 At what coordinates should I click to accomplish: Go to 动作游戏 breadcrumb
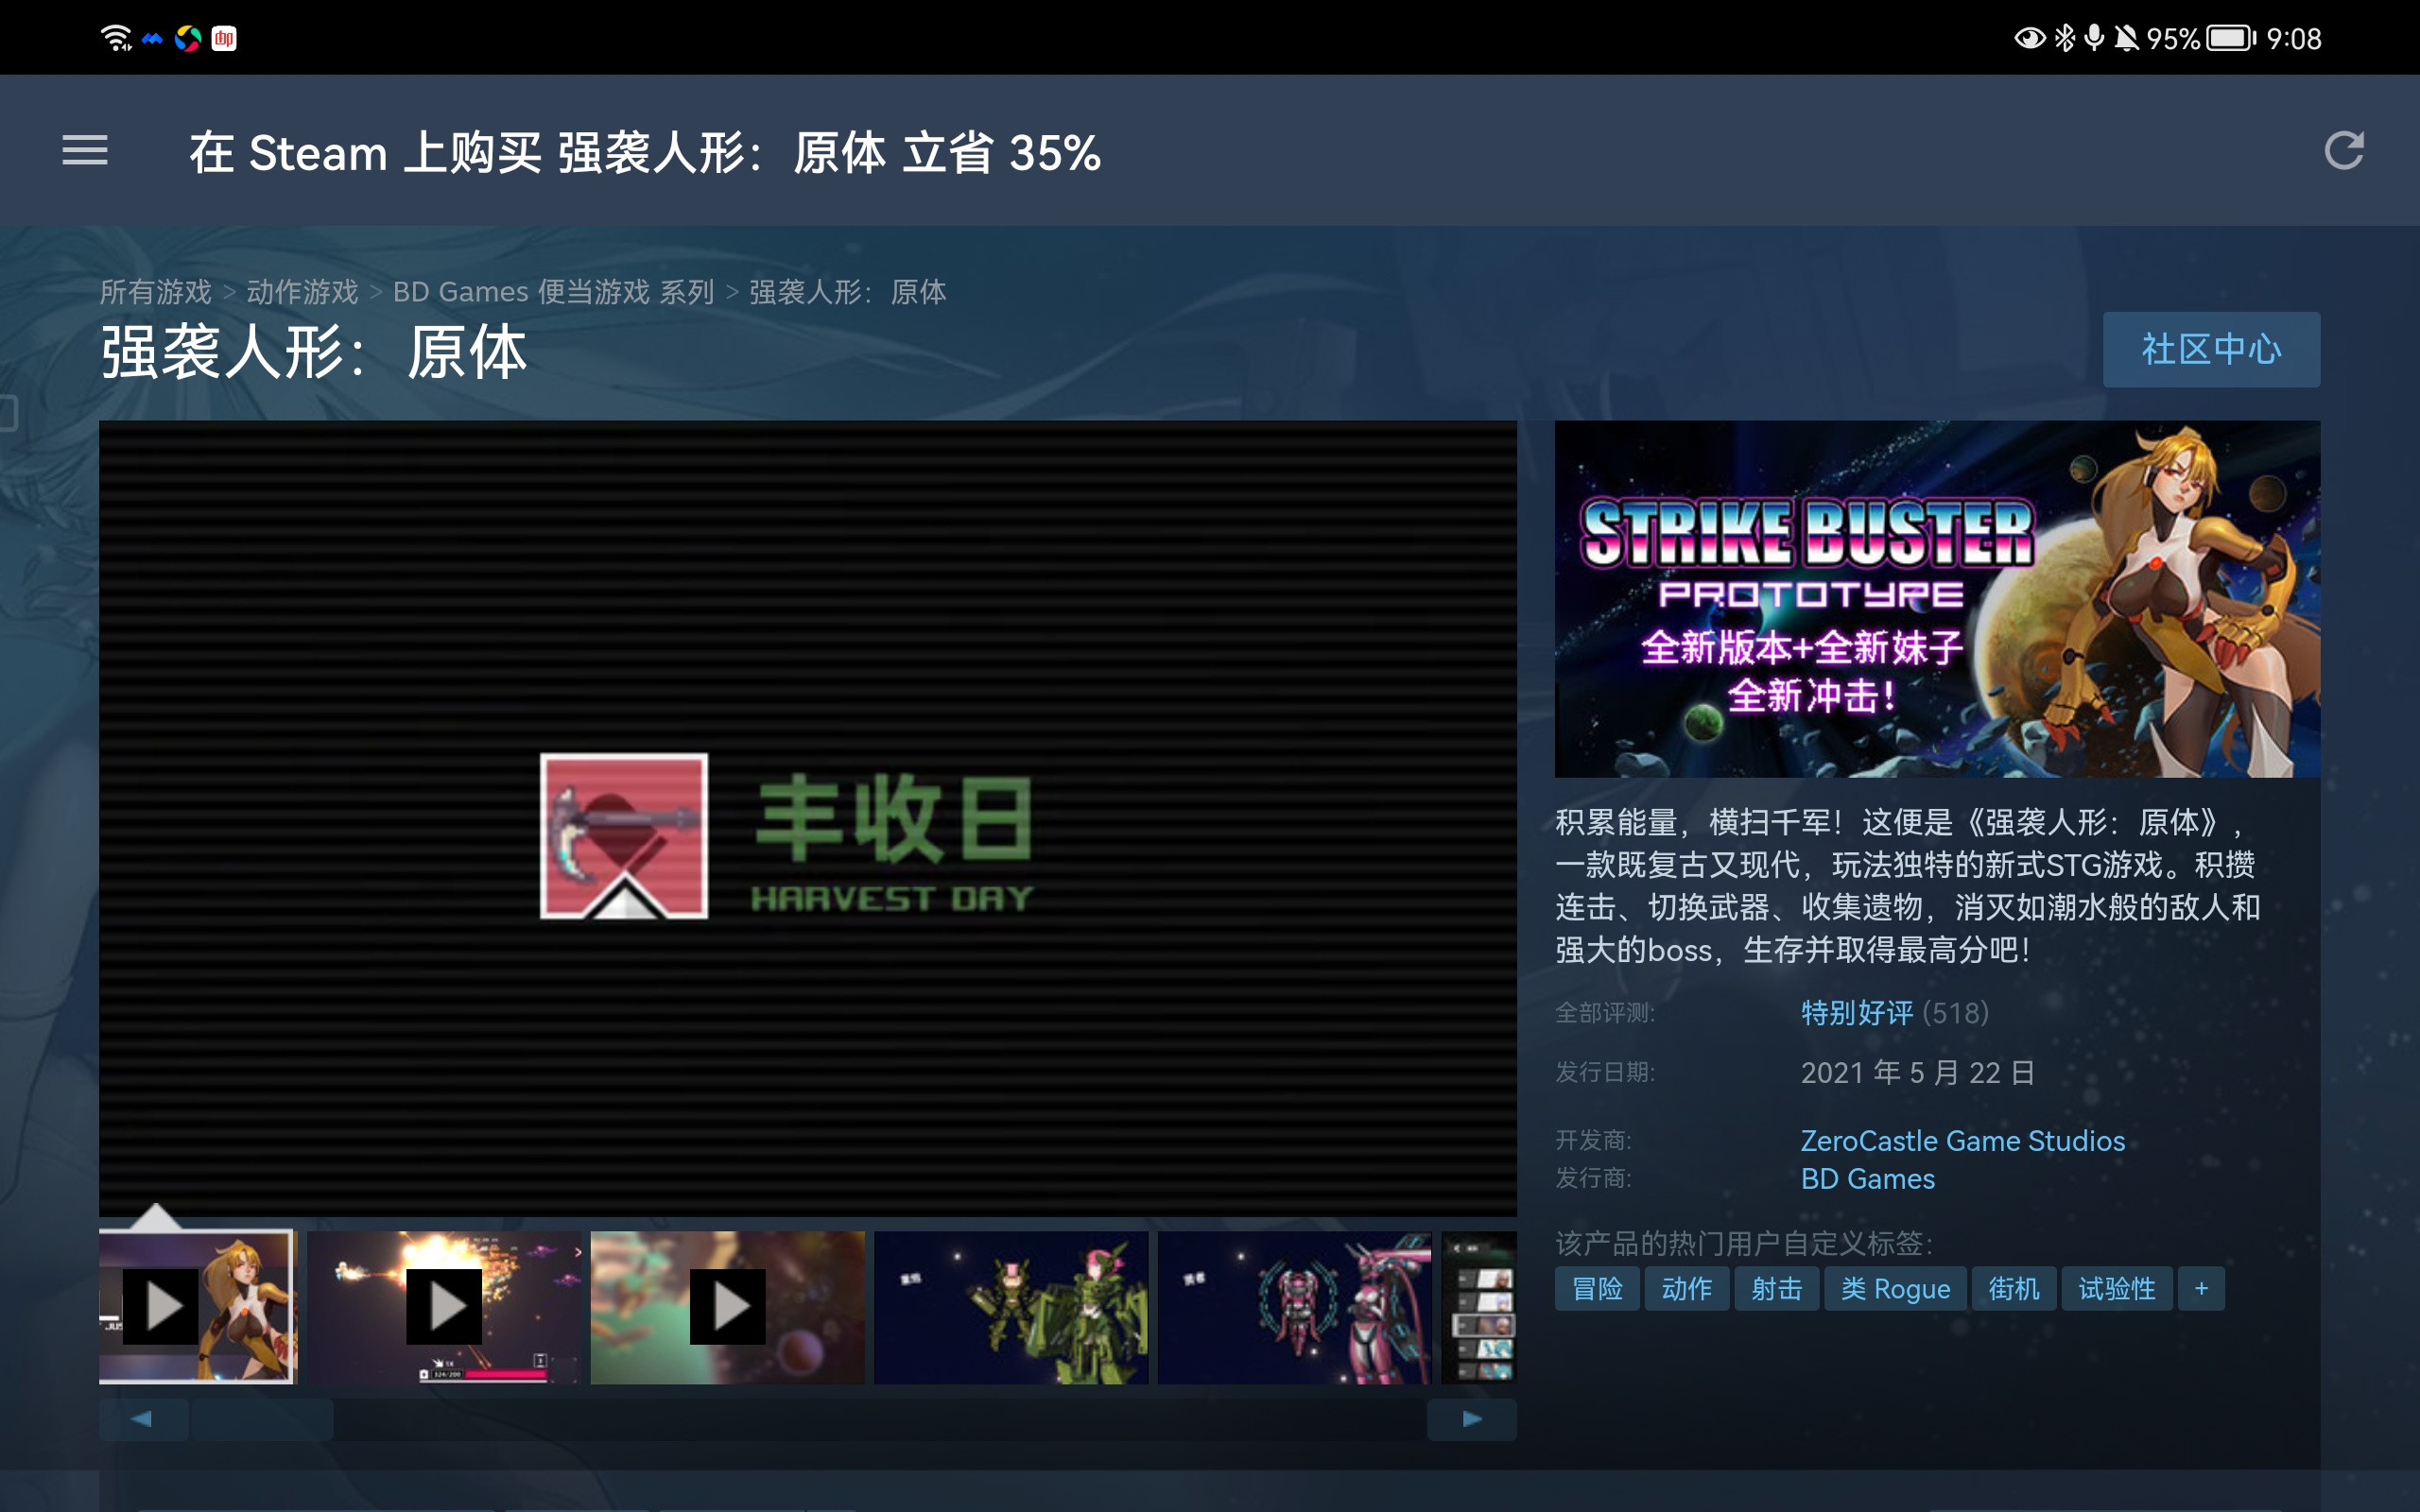click(x=302, y=292)
